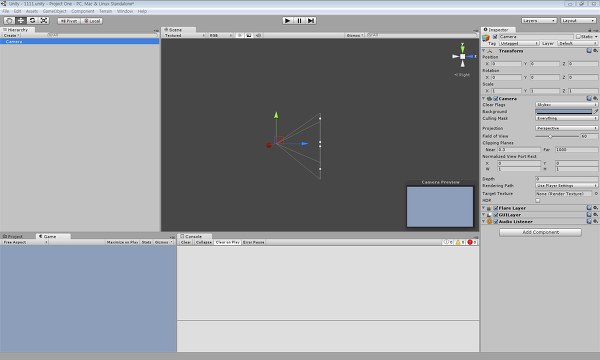Click the Step frame button
600x360 pixels.
pyautogui.click(x=311, y=21)
